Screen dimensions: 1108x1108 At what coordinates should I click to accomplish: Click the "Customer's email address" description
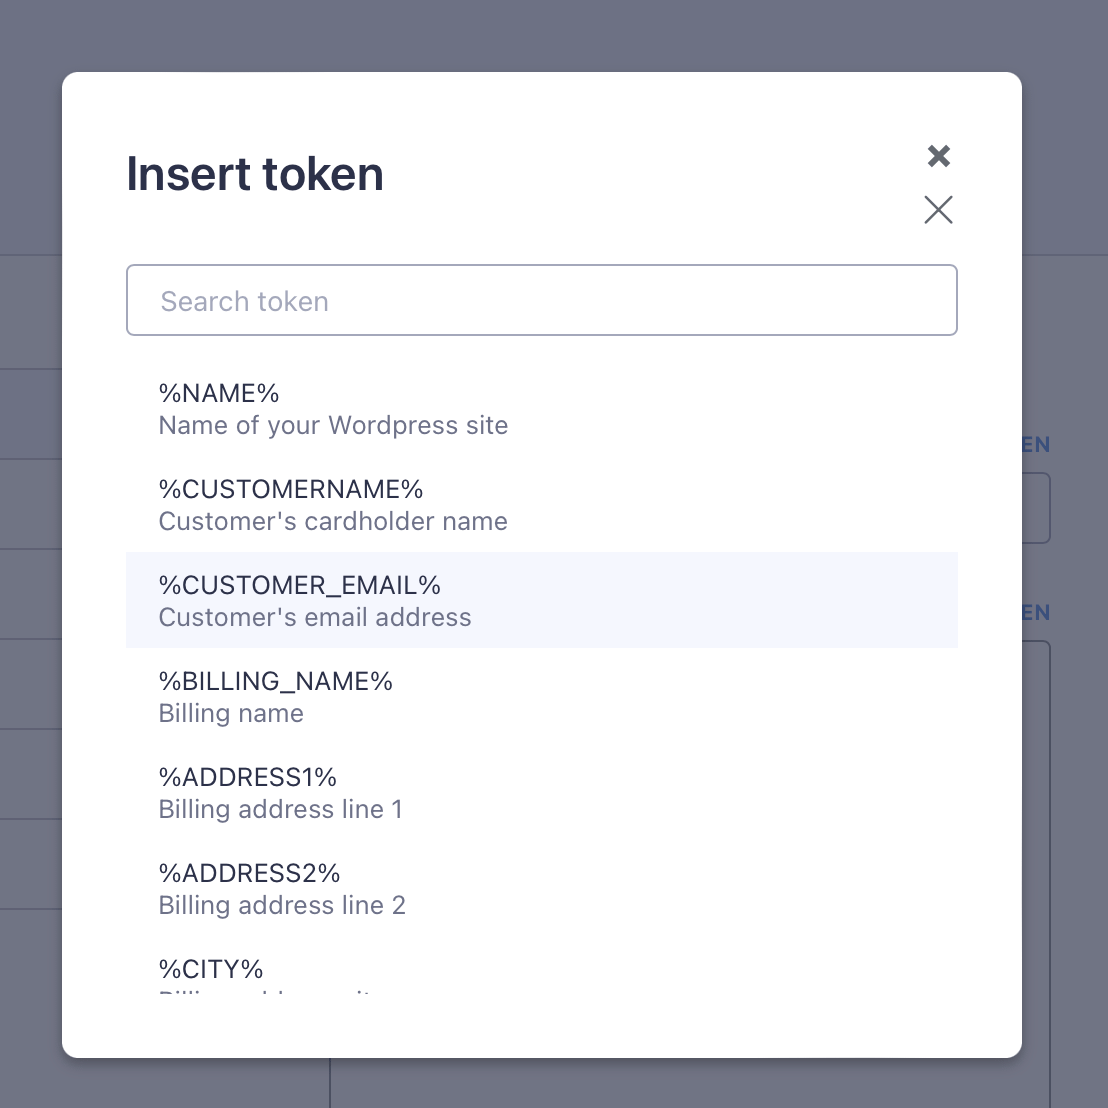[315, 617]
